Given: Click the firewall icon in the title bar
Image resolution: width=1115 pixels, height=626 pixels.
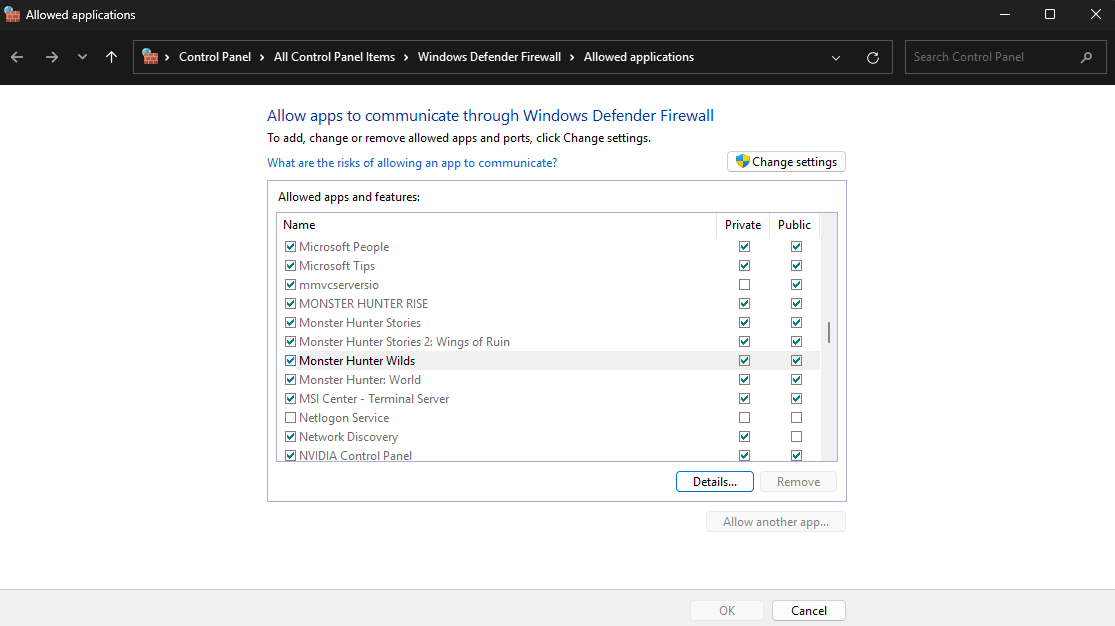Looking at the screenshot, I should coord(13,15).
